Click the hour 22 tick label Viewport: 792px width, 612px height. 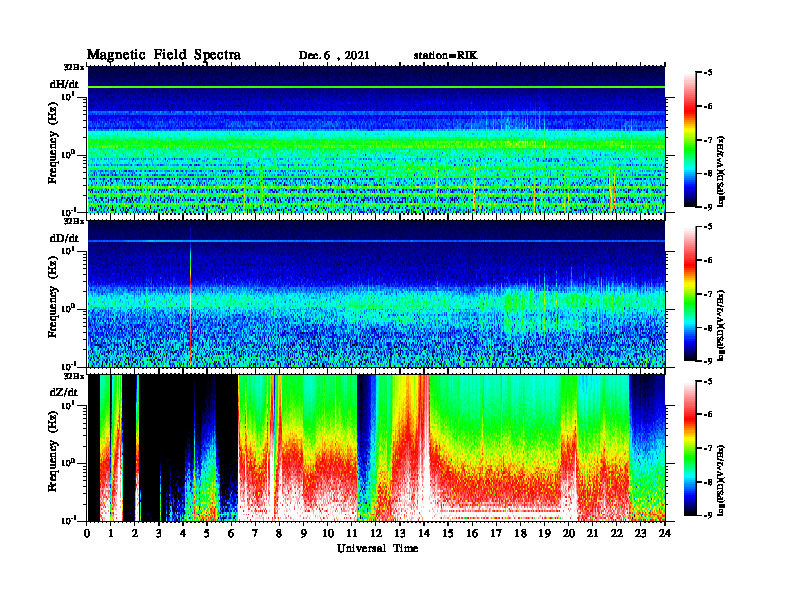click(617, 533)
